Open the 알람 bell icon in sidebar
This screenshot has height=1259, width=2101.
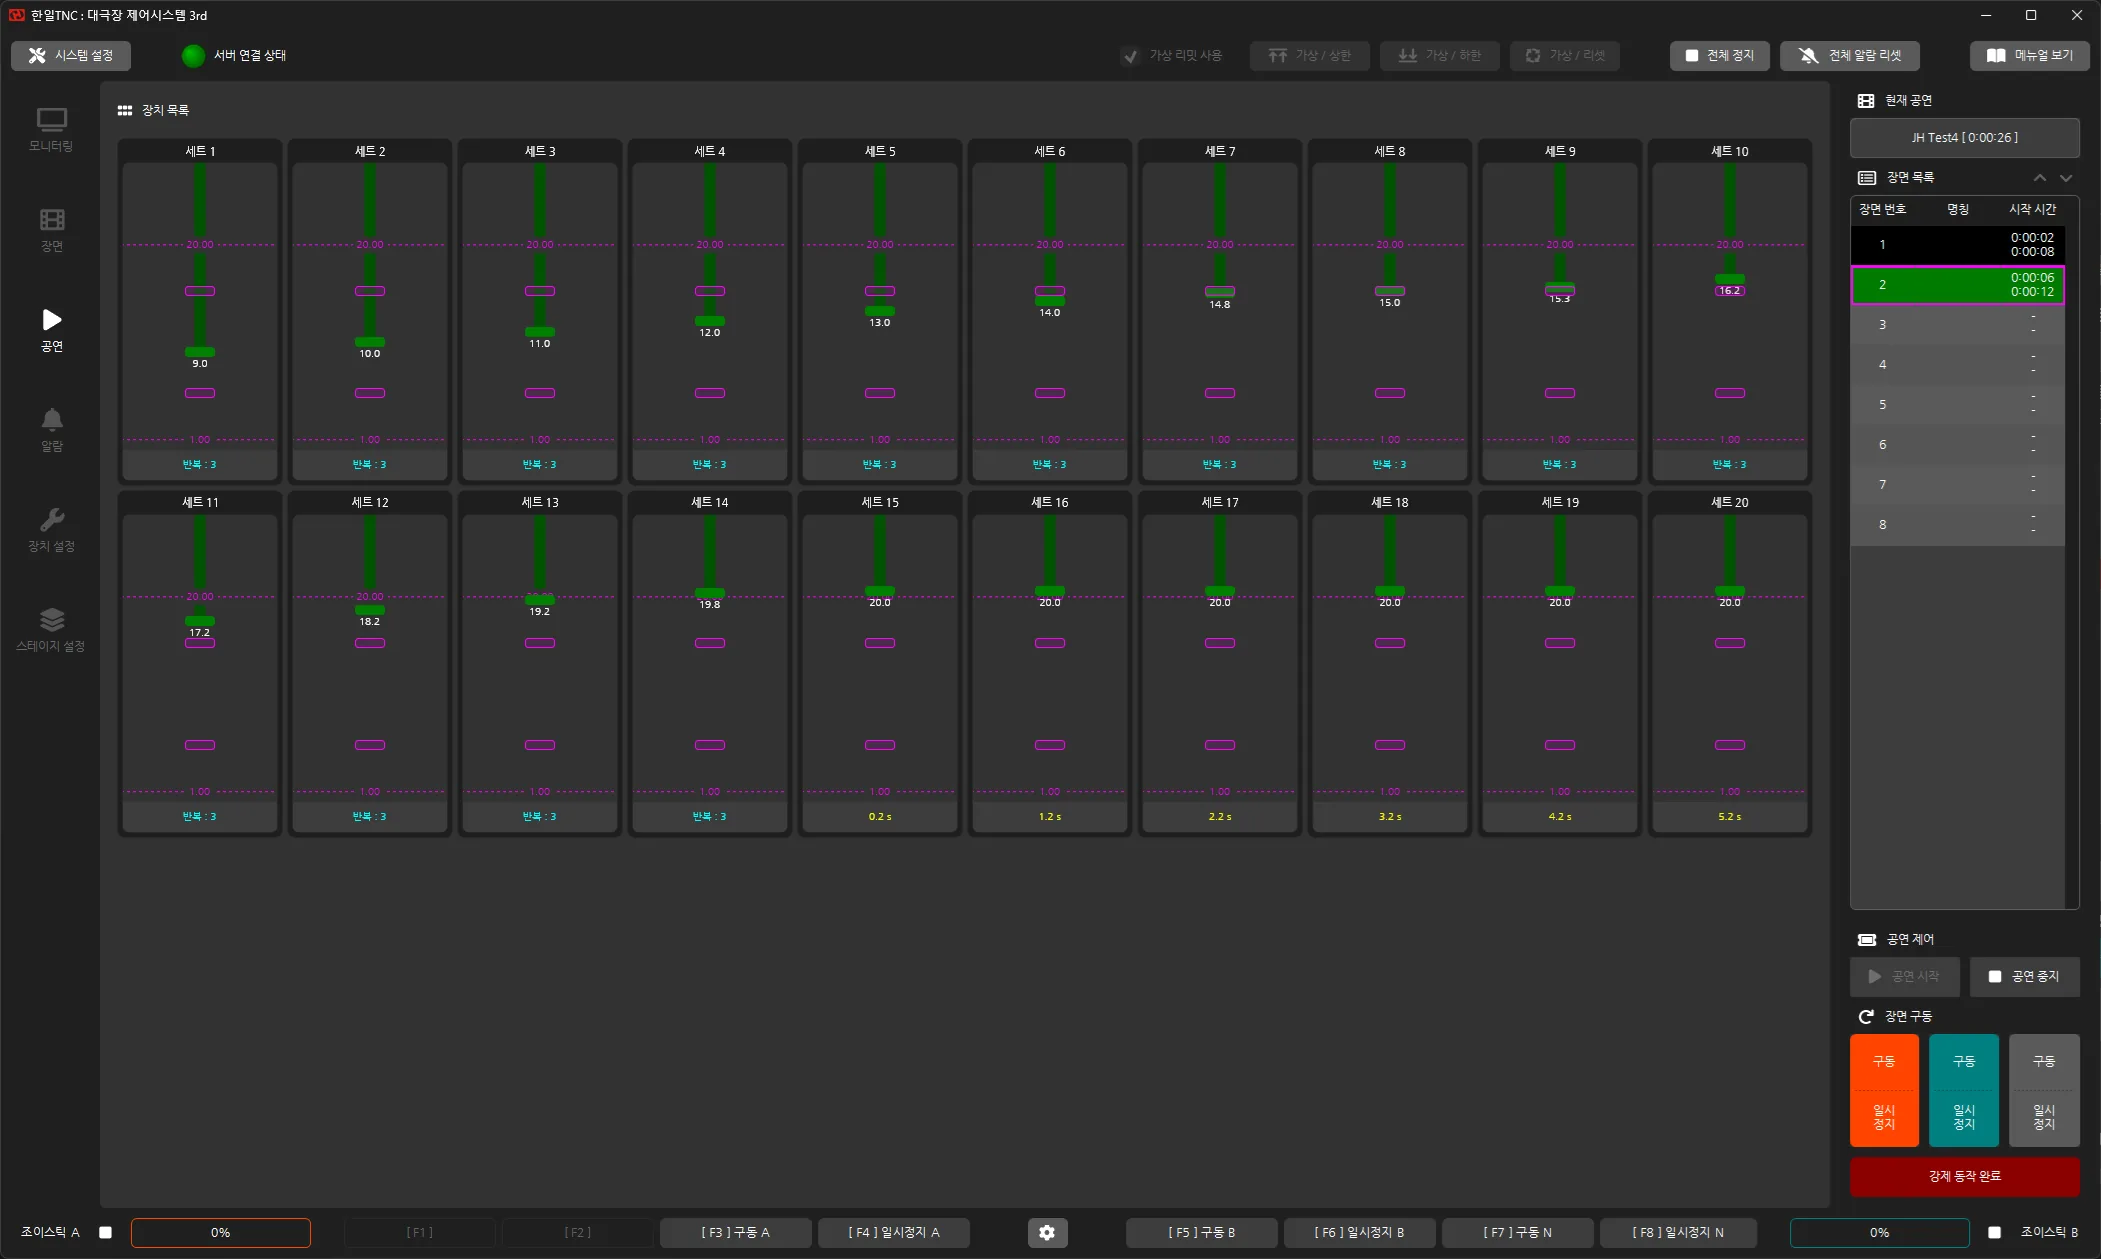[x=52, y=420]
